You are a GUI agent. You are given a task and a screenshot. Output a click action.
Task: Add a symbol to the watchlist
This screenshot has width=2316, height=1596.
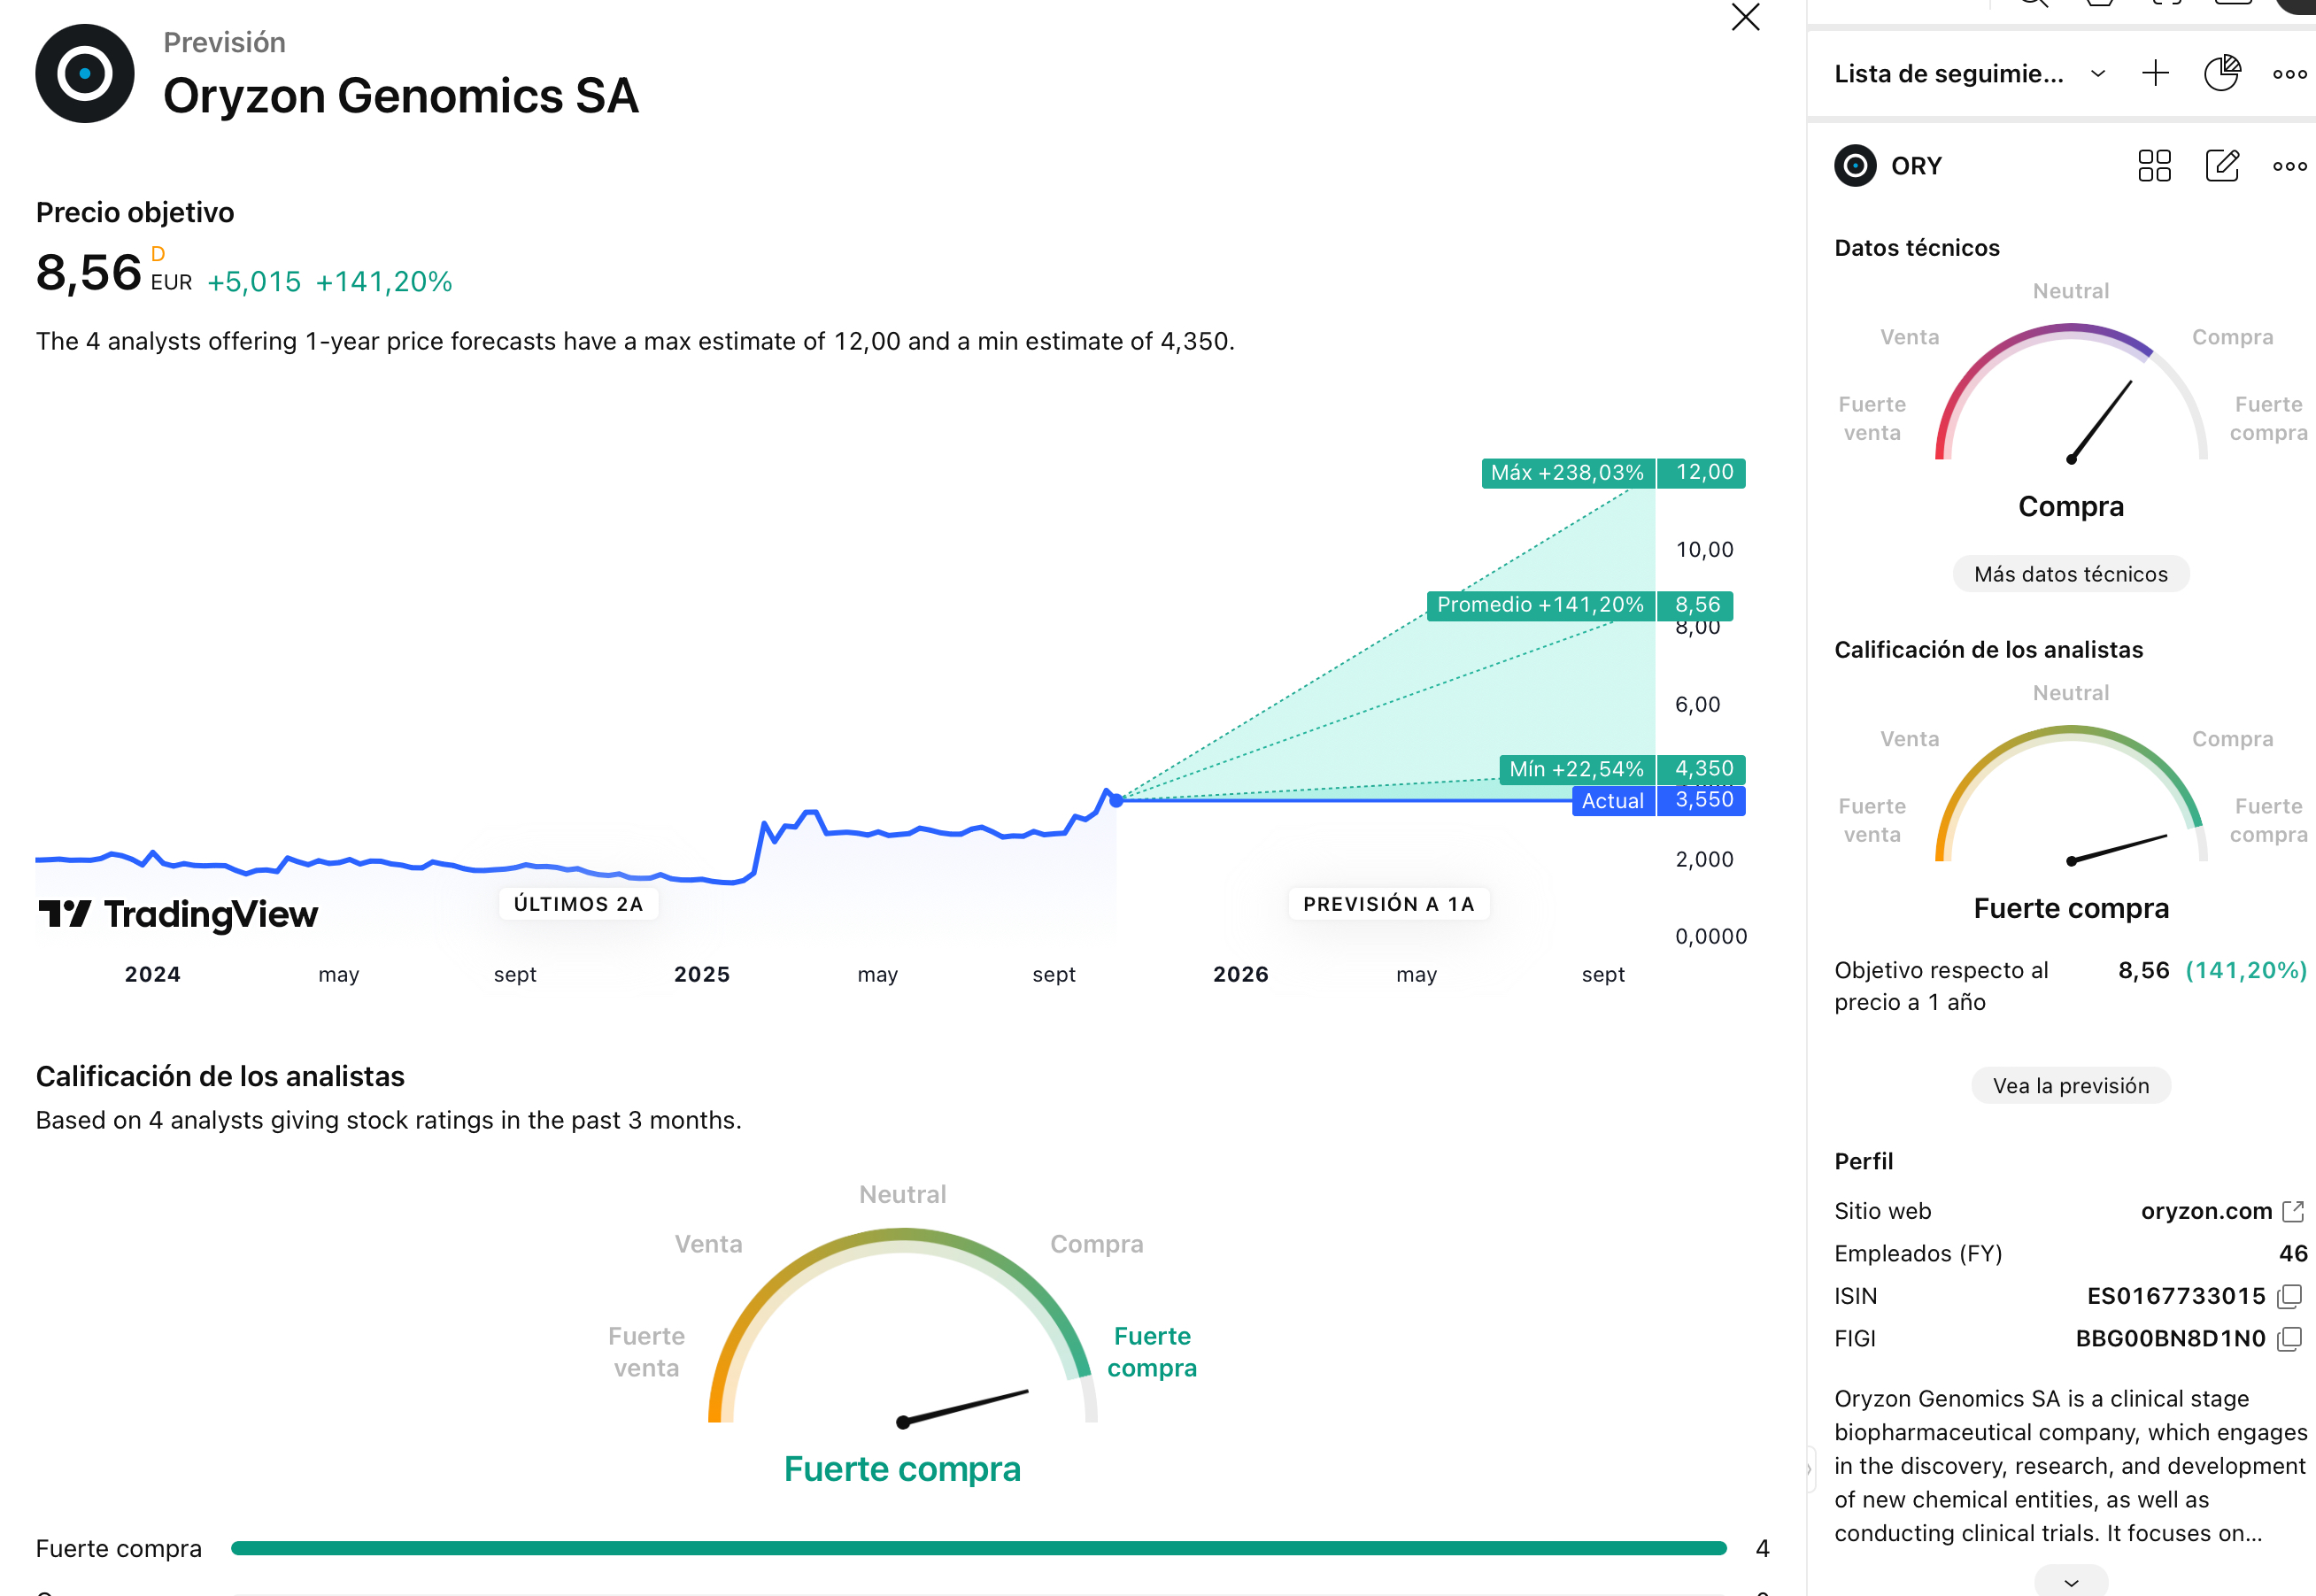pos(2155,73)
